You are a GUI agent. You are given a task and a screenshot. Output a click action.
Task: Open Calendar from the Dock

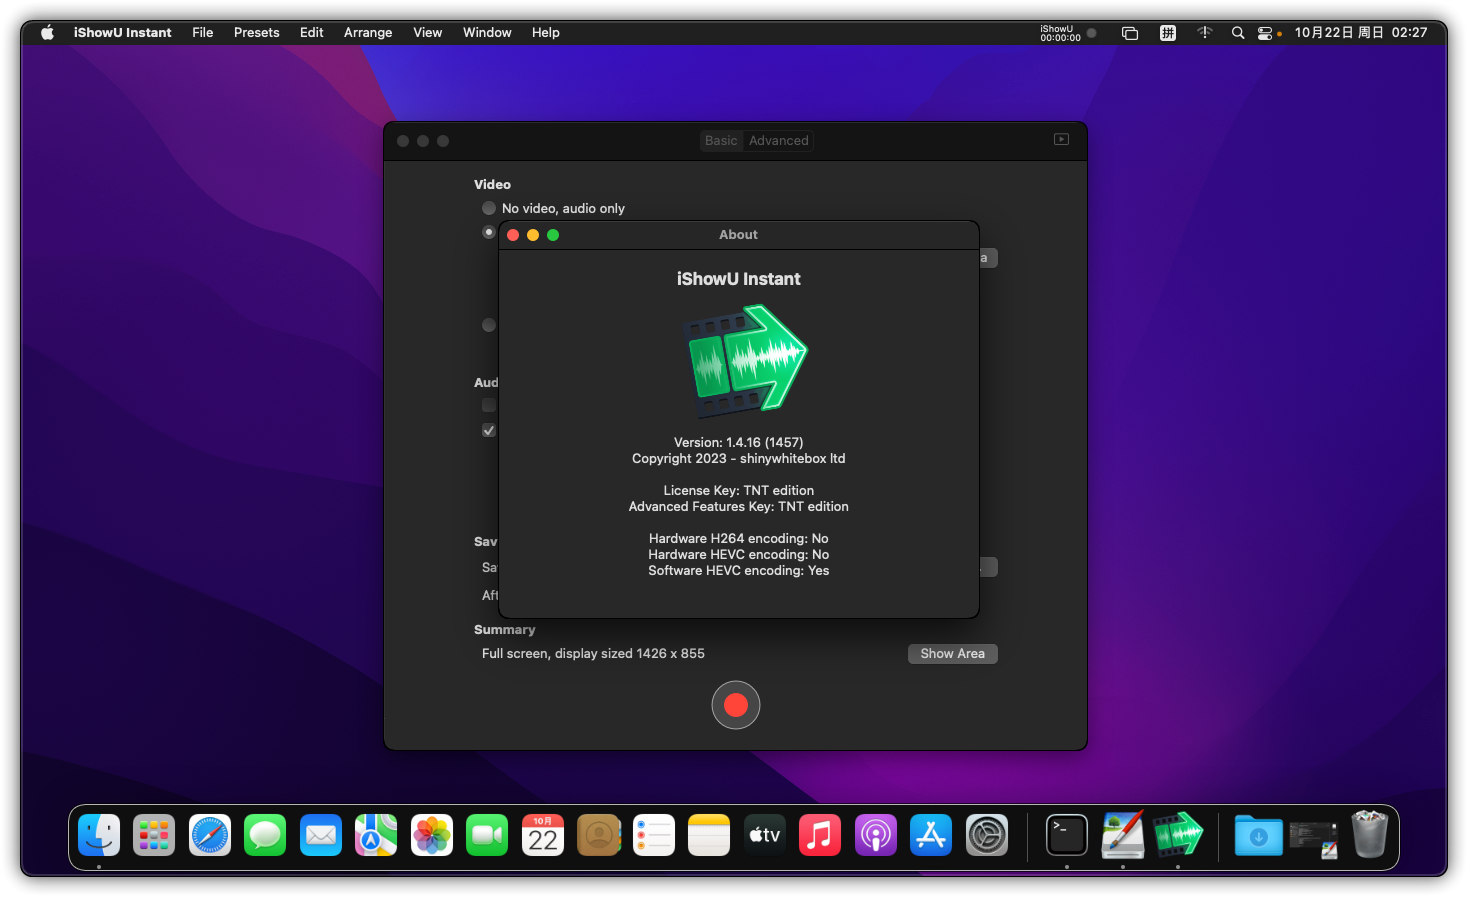543,835
